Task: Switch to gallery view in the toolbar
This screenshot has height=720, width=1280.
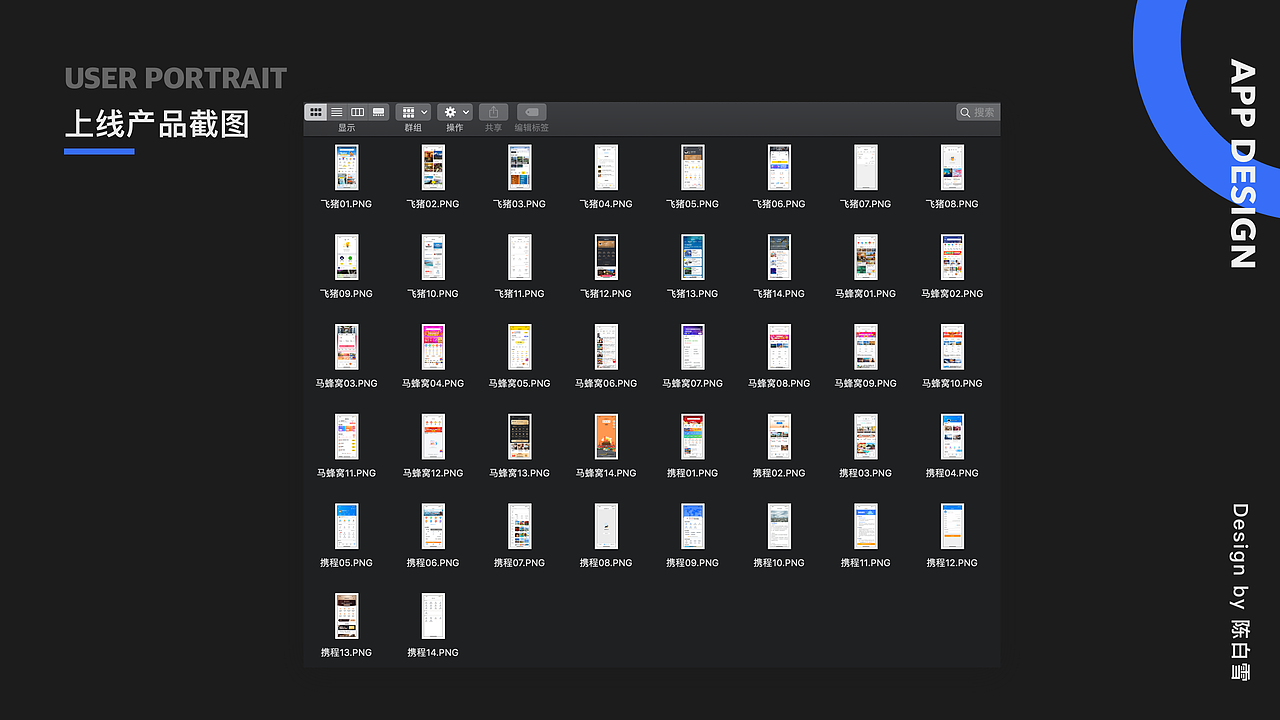Action: (x=378, y=112)
